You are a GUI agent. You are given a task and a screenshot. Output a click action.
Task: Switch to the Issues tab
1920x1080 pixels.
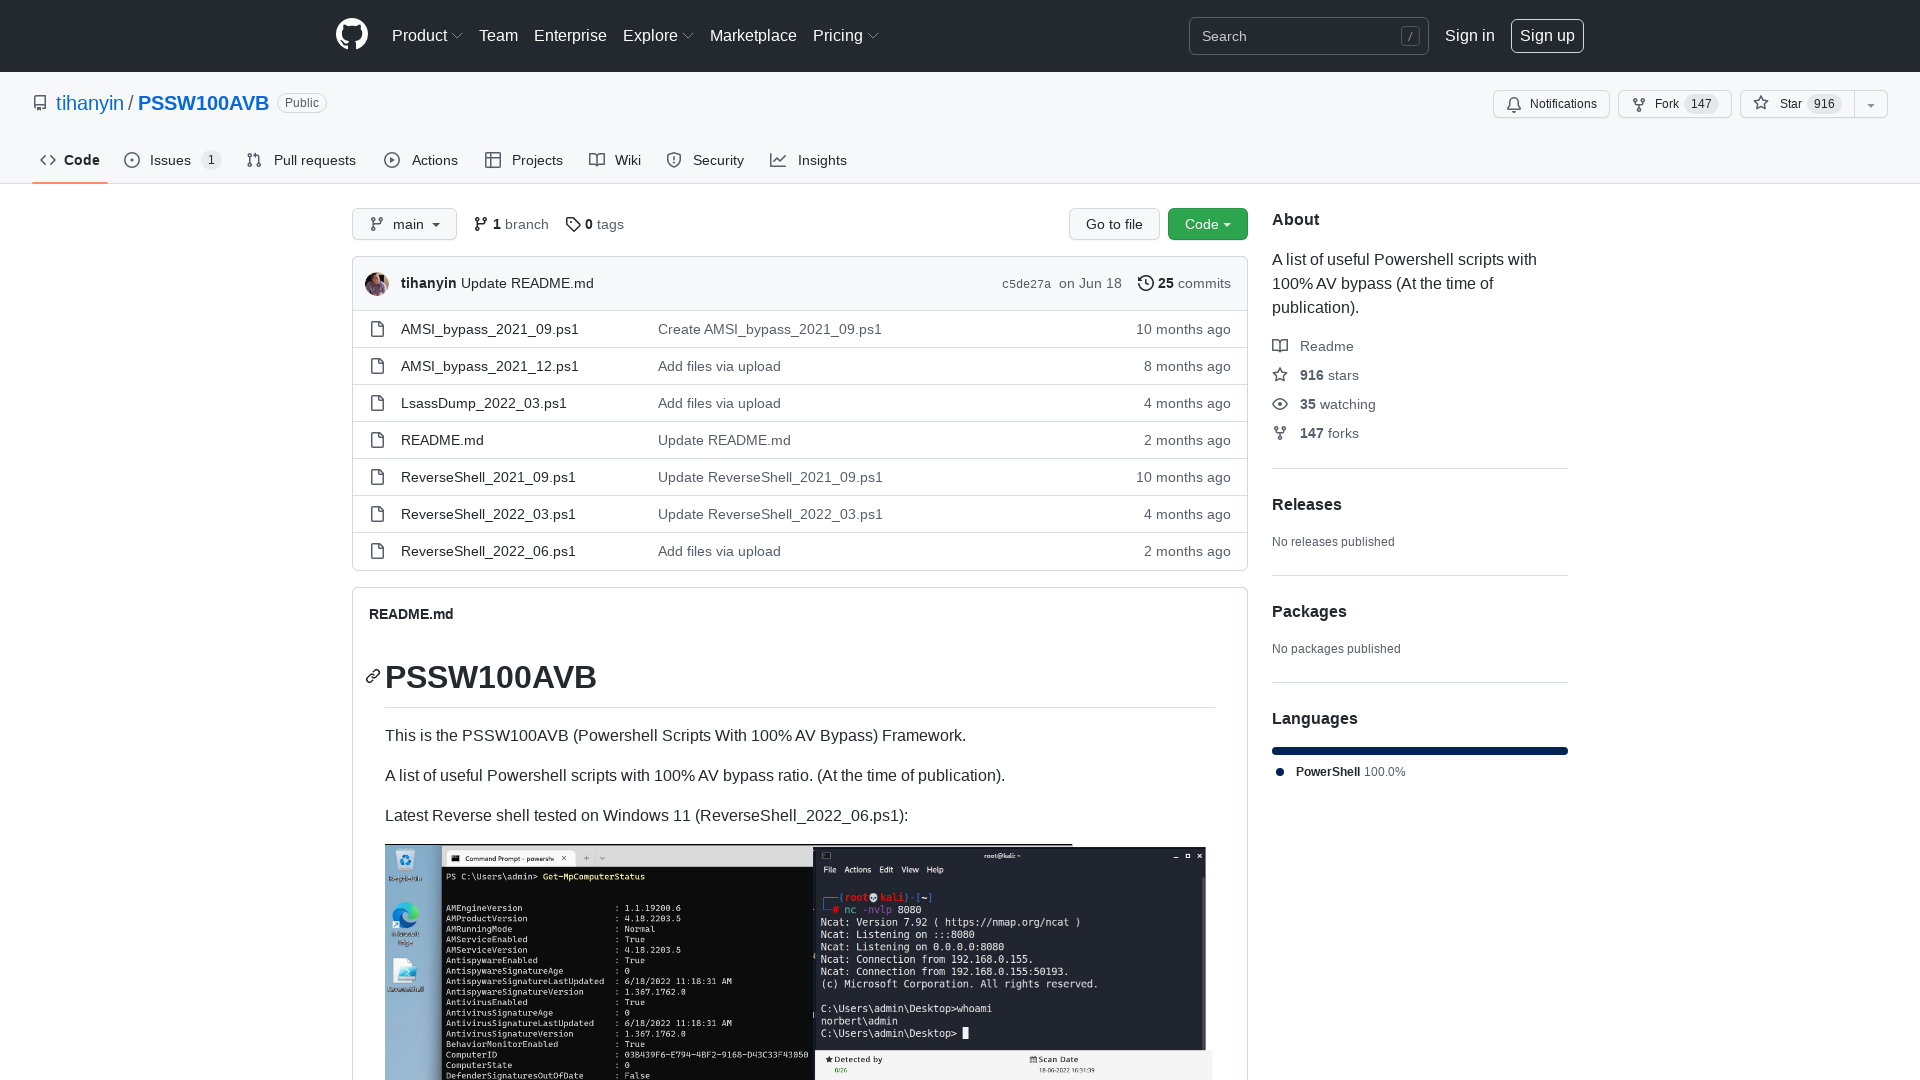[x=172, y=160]
